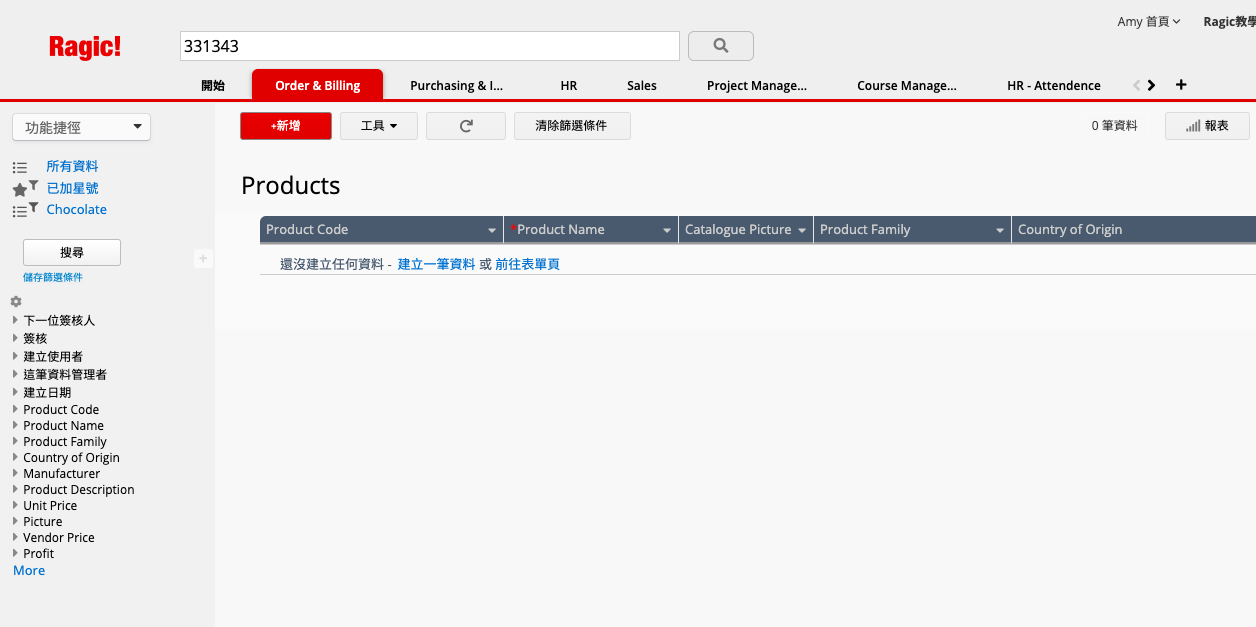This screenshot has width=1256, height=627.
Task: Open Product Code column dropdown arrow
Action: [492, 230]
